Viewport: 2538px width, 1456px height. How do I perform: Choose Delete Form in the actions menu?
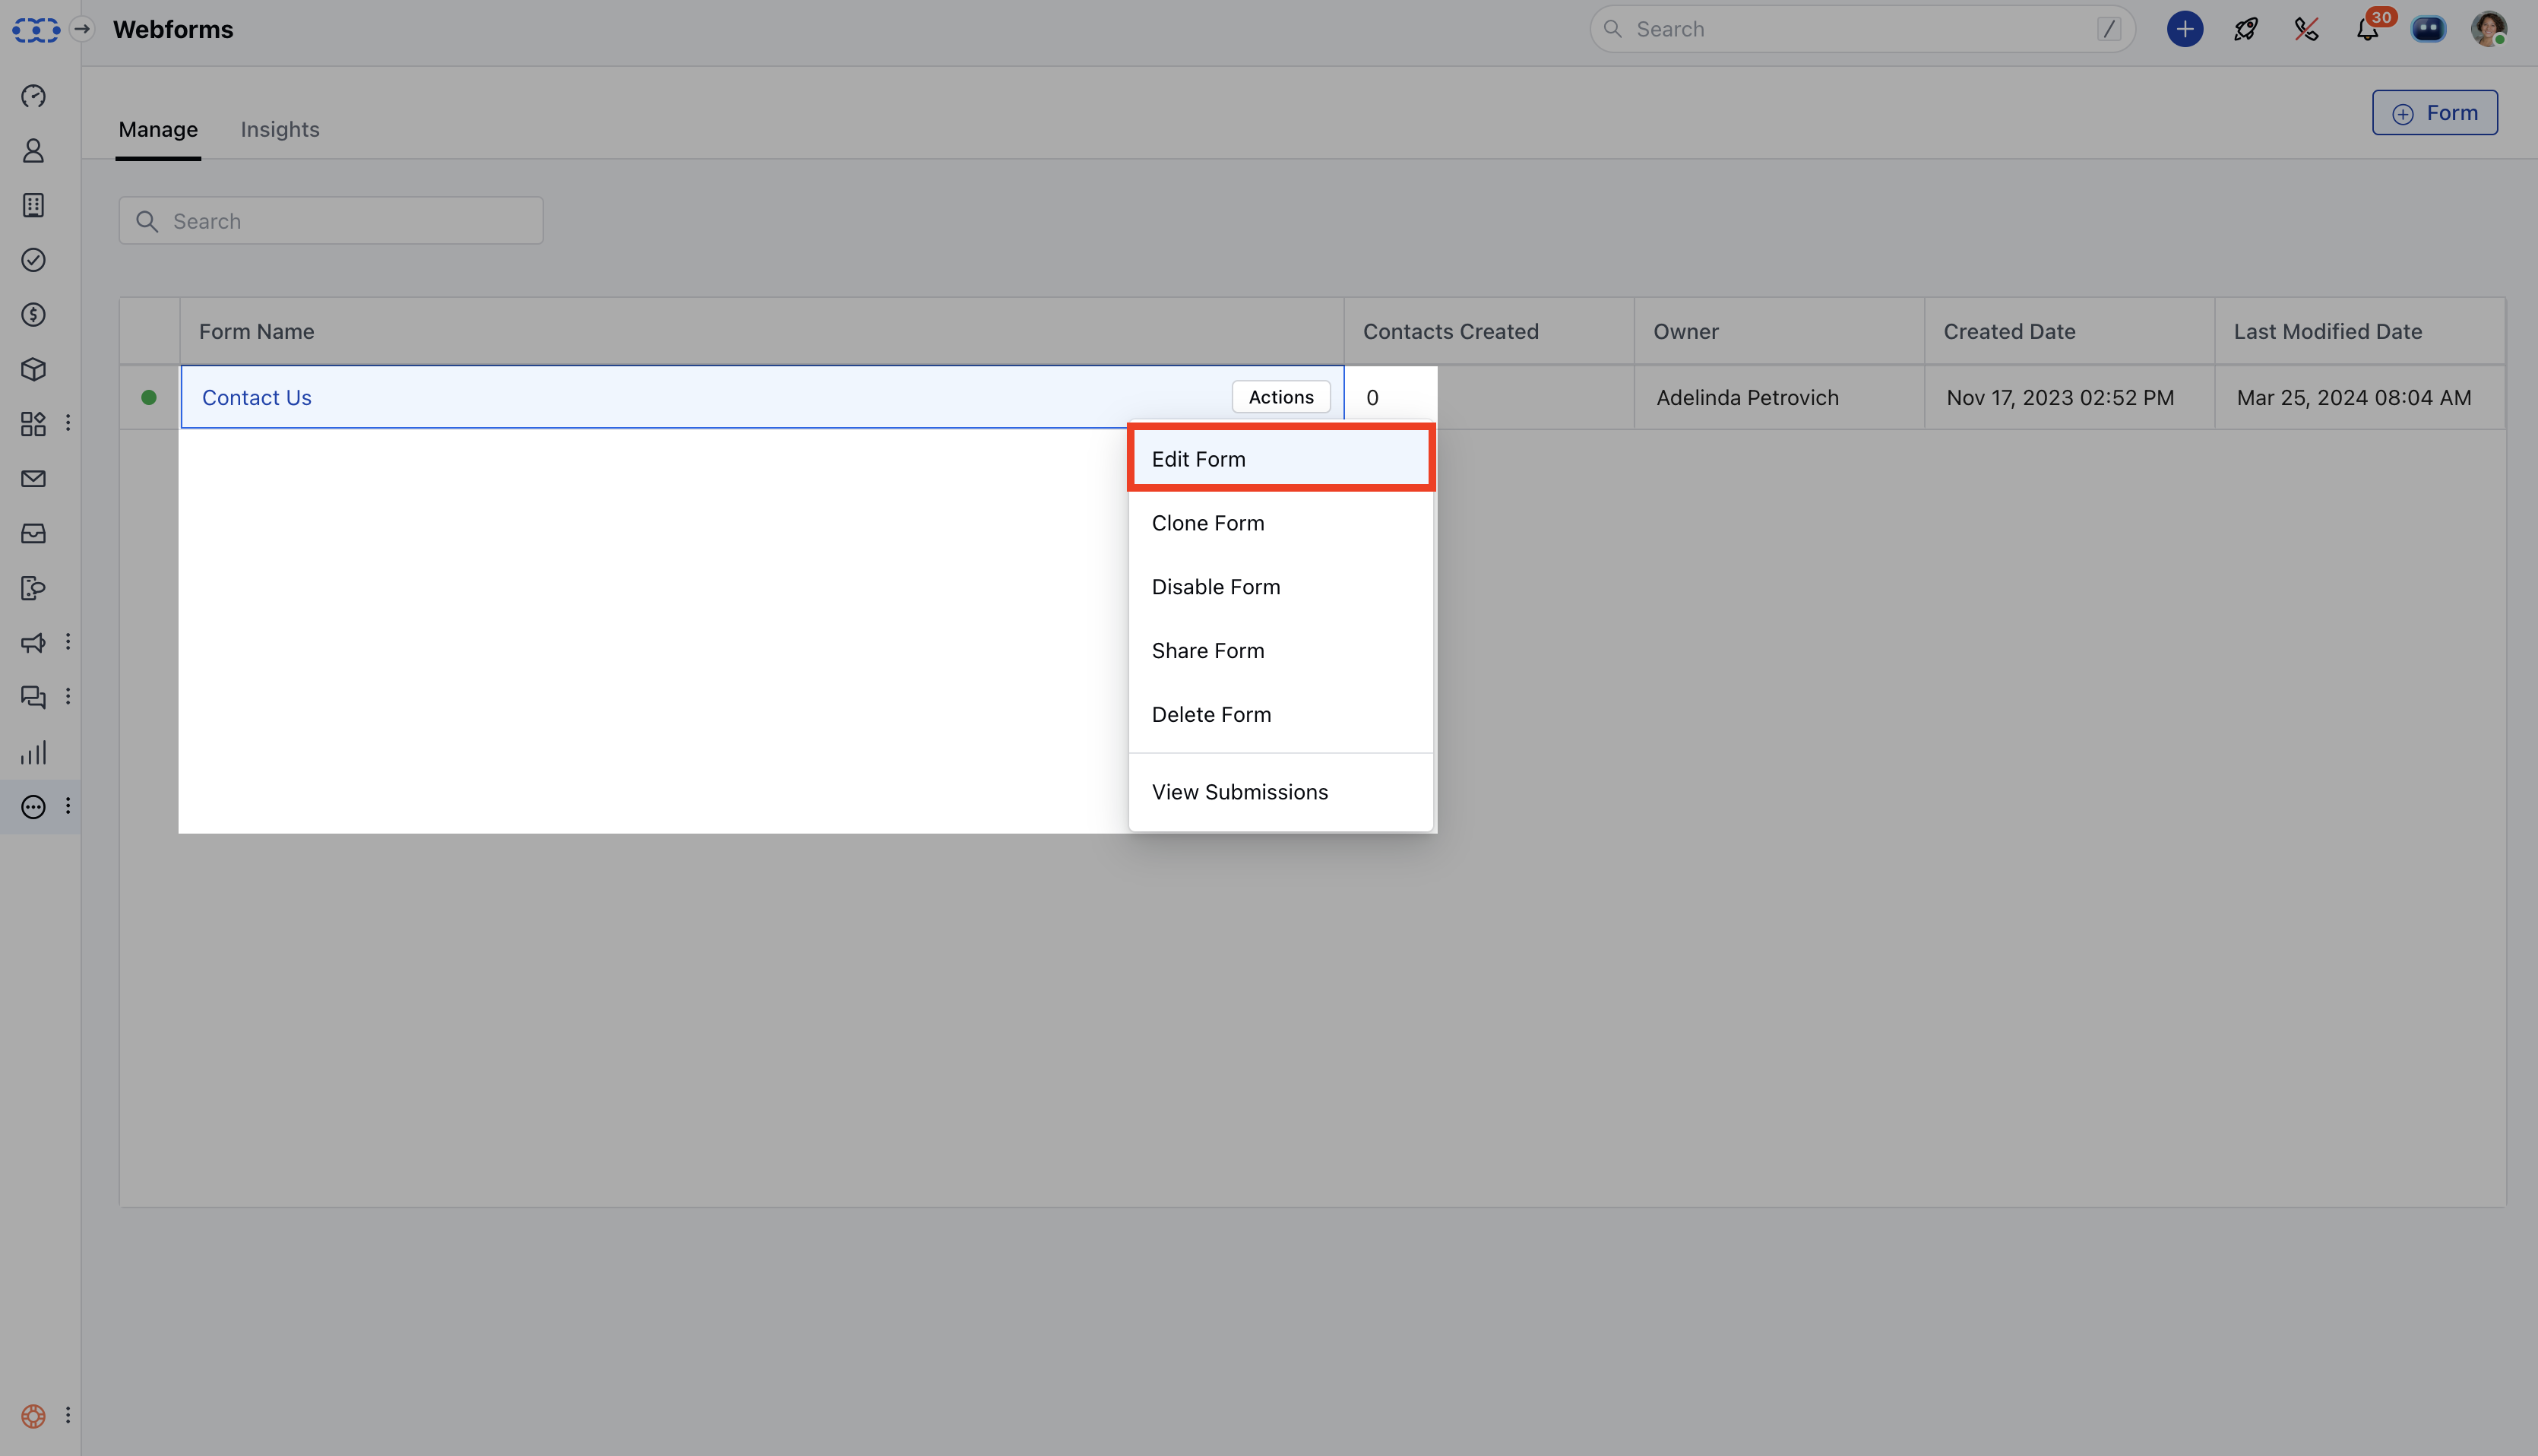coord(1281,715)
